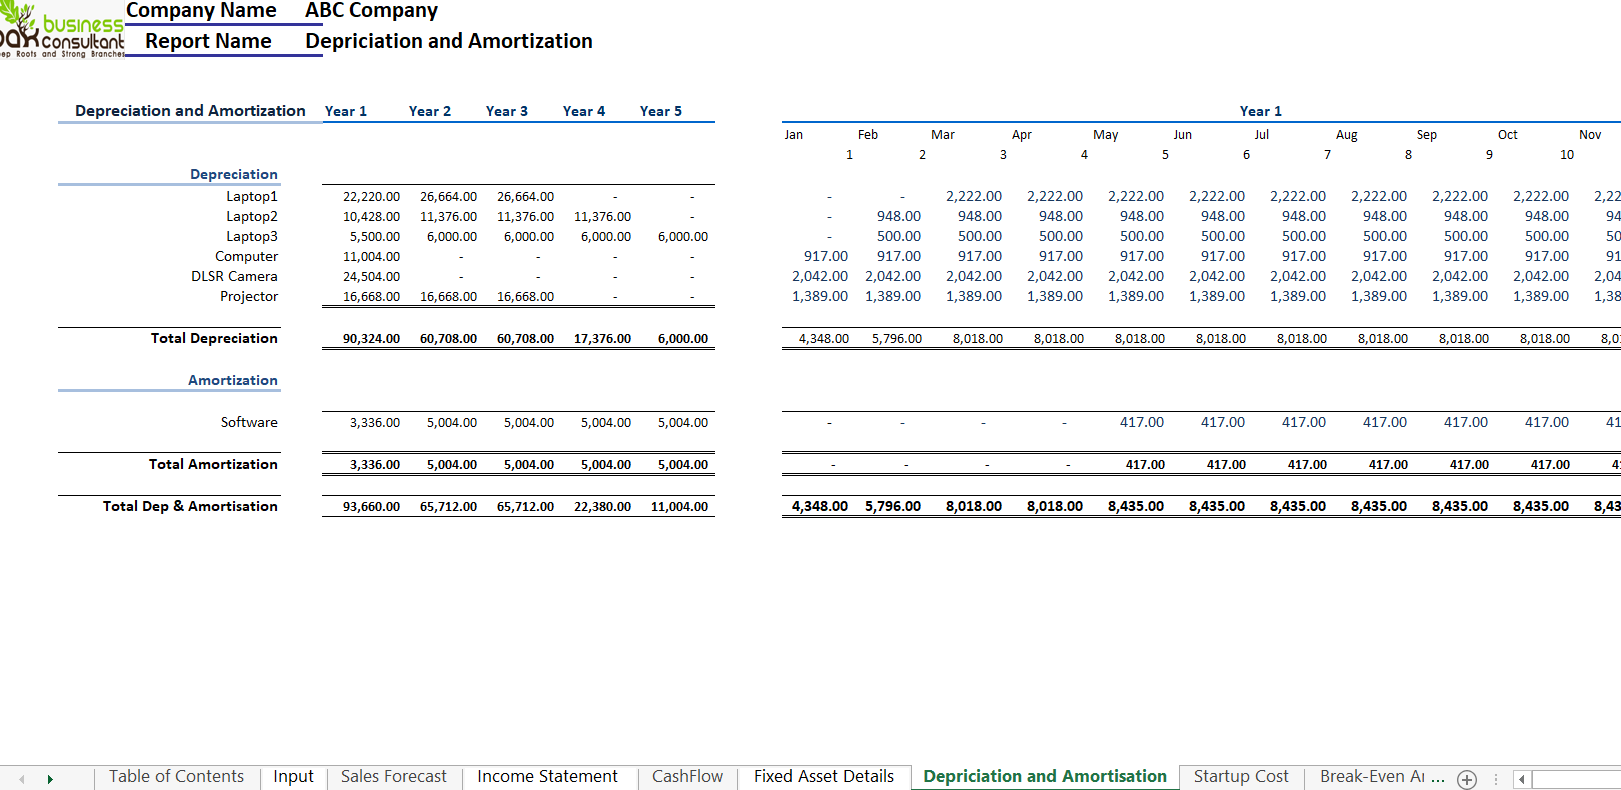Open the Break-Even sheet tab
Viewport: 1621px width, 790px height.
point(1381,777)
